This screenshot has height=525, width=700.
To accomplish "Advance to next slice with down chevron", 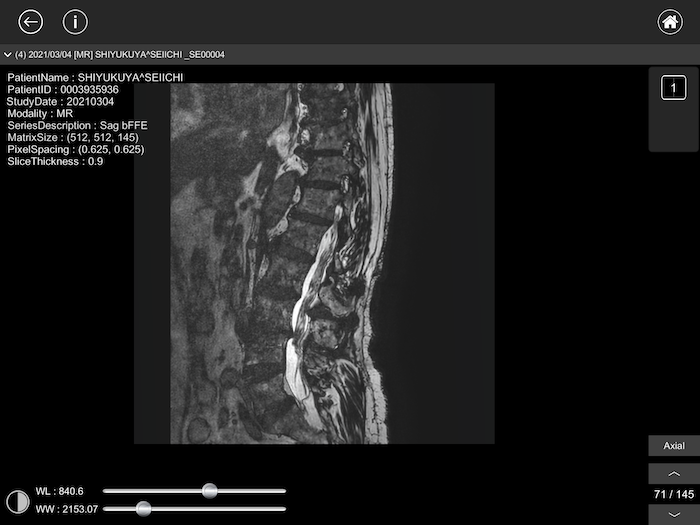I will 673,514.
